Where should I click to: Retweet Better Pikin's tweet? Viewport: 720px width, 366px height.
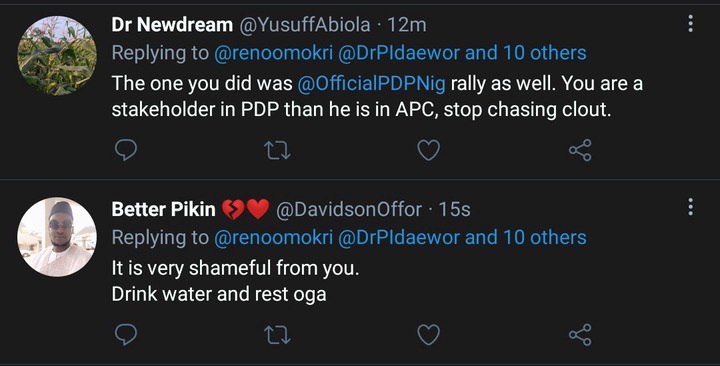278,334
